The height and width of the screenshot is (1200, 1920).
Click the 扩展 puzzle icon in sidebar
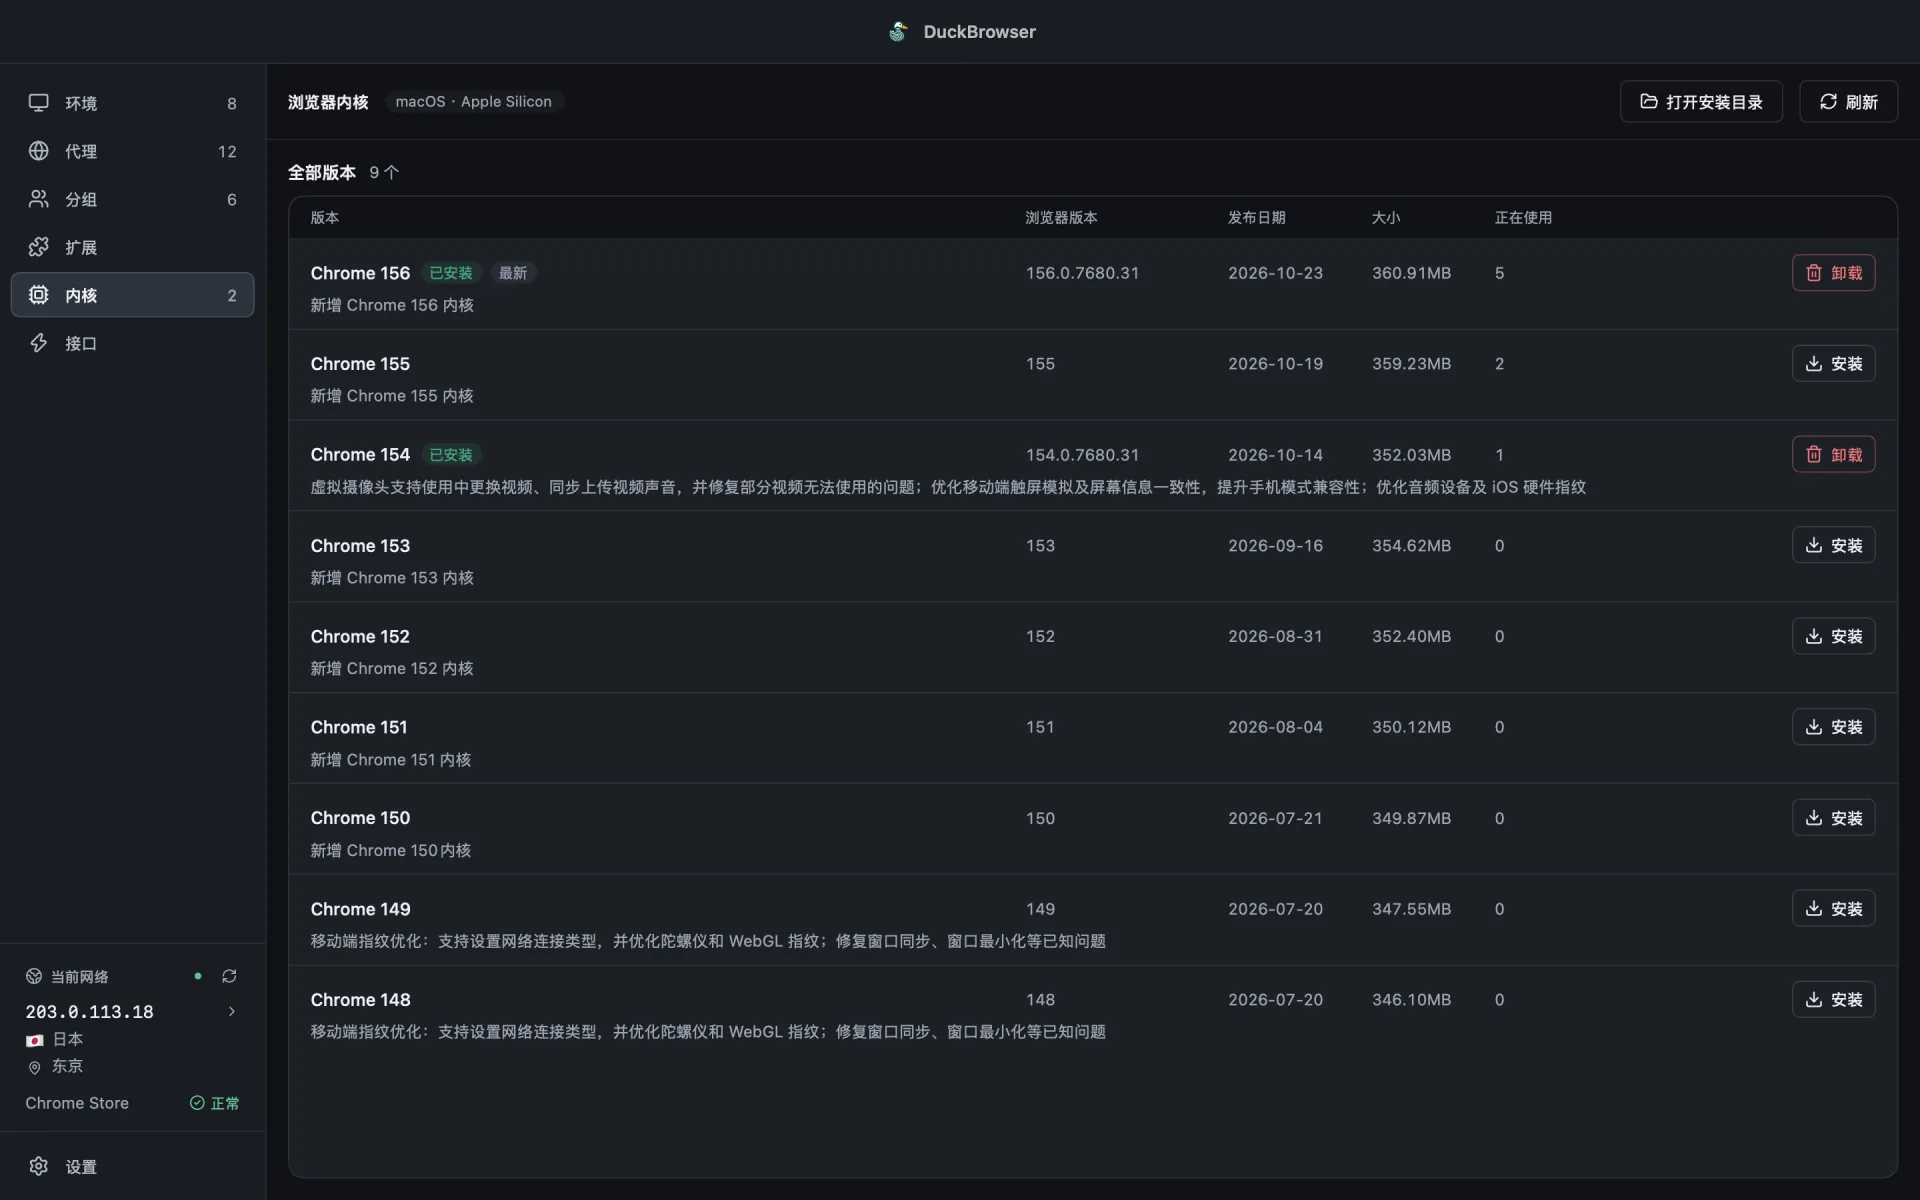coord(38,247)
